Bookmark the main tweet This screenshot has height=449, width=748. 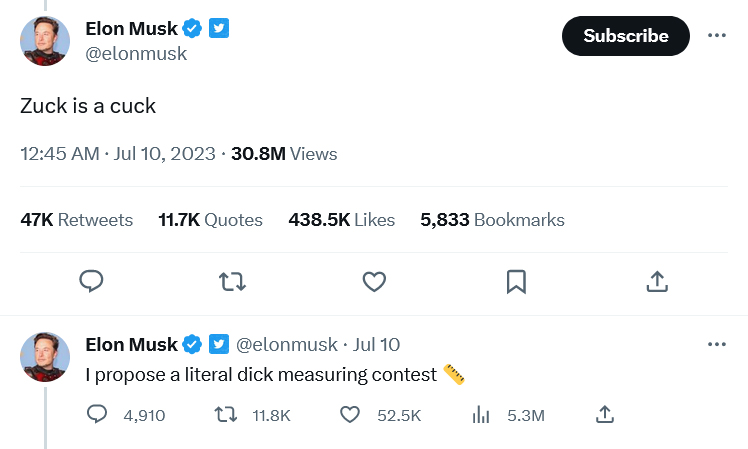click(x=516, y=282)
